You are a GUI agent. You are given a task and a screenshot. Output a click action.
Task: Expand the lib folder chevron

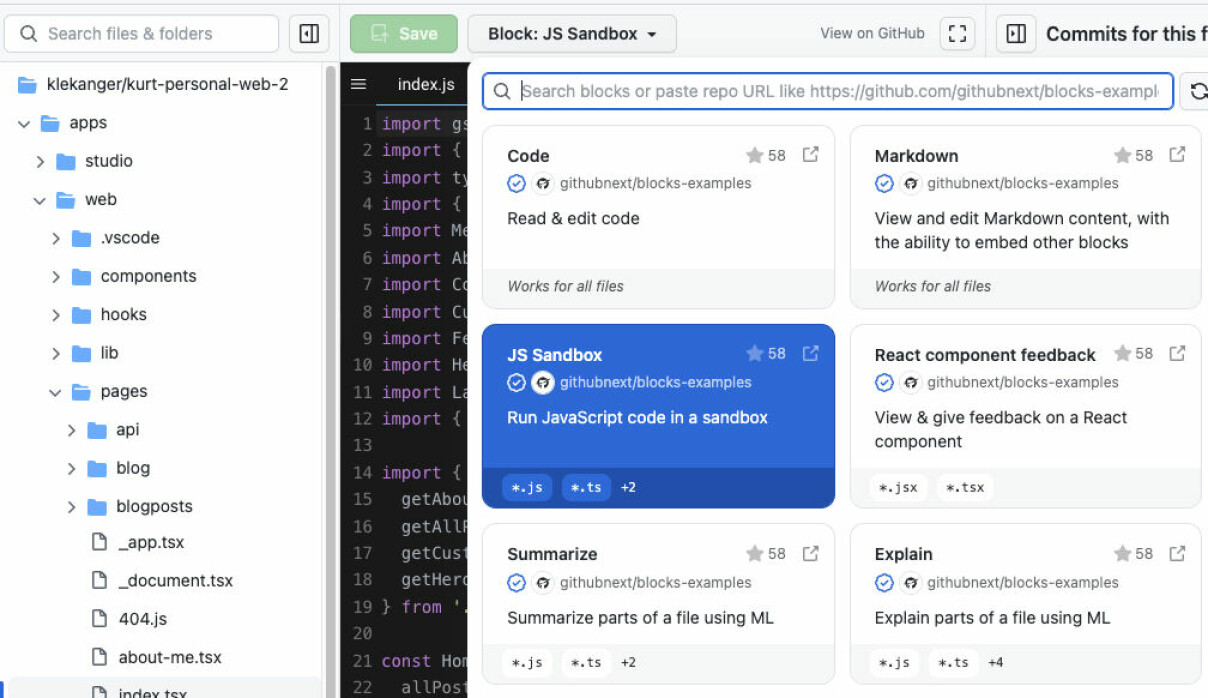(x=56, y=354)
